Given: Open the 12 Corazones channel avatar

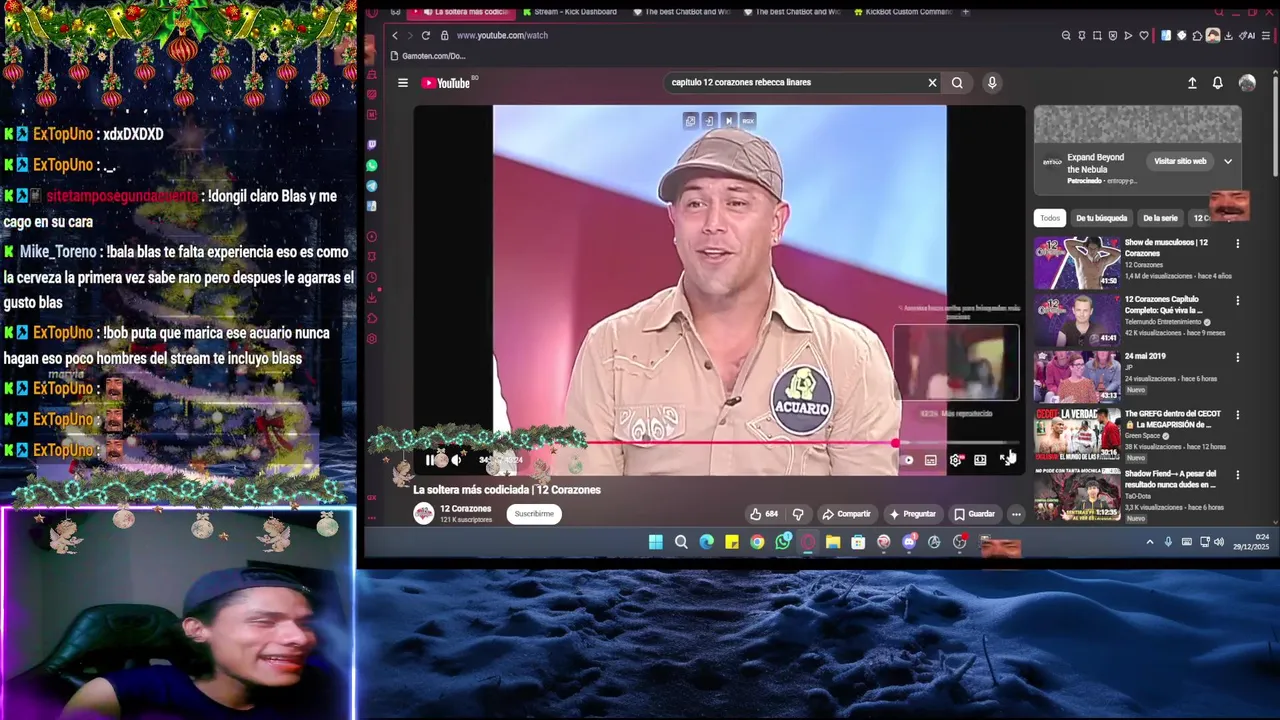Looking at the screenshot, I should [x=424, y=514].
